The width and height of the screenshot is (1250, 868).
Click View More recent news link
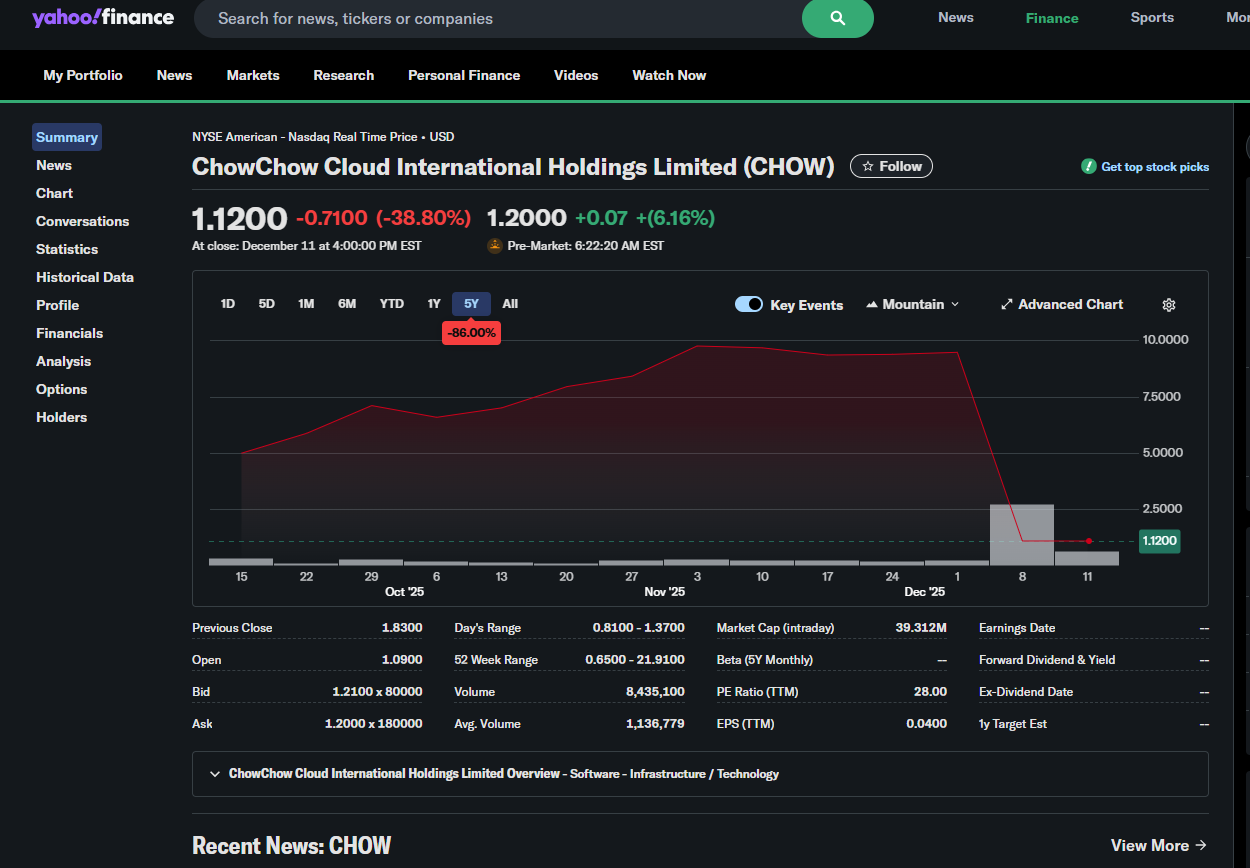(1159, 846)
